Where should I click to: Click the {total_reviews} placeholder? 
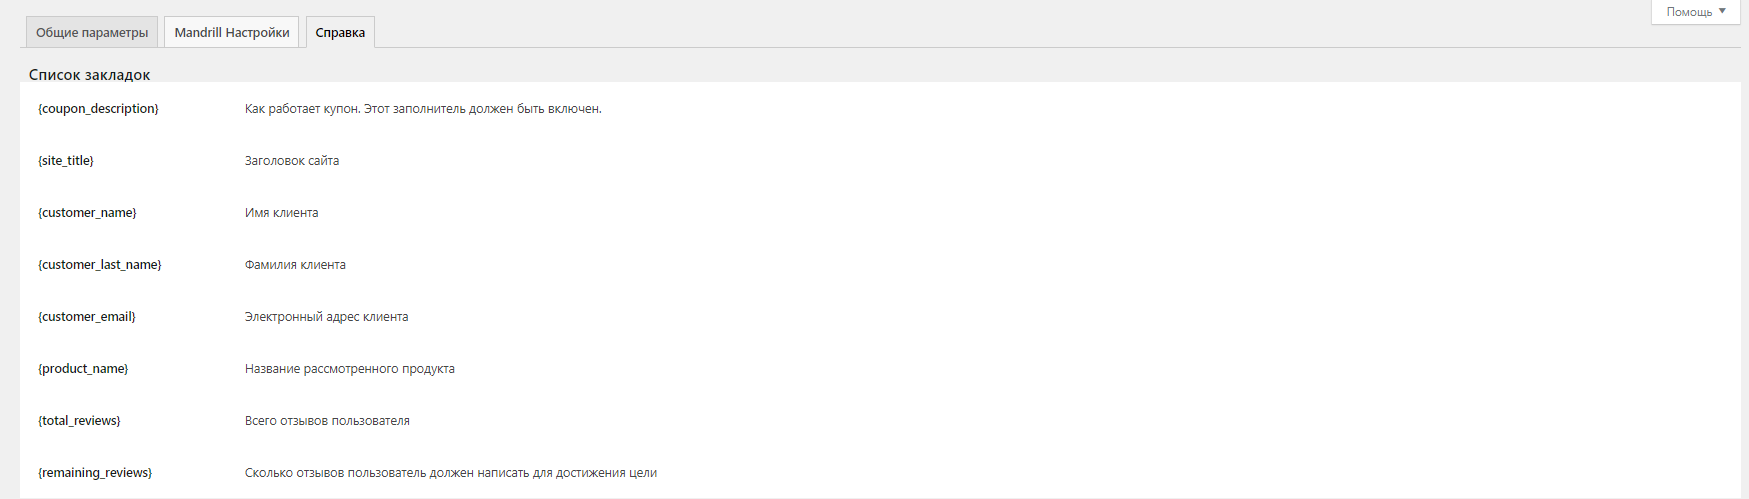pyautogui.click(x=79, y=421)
